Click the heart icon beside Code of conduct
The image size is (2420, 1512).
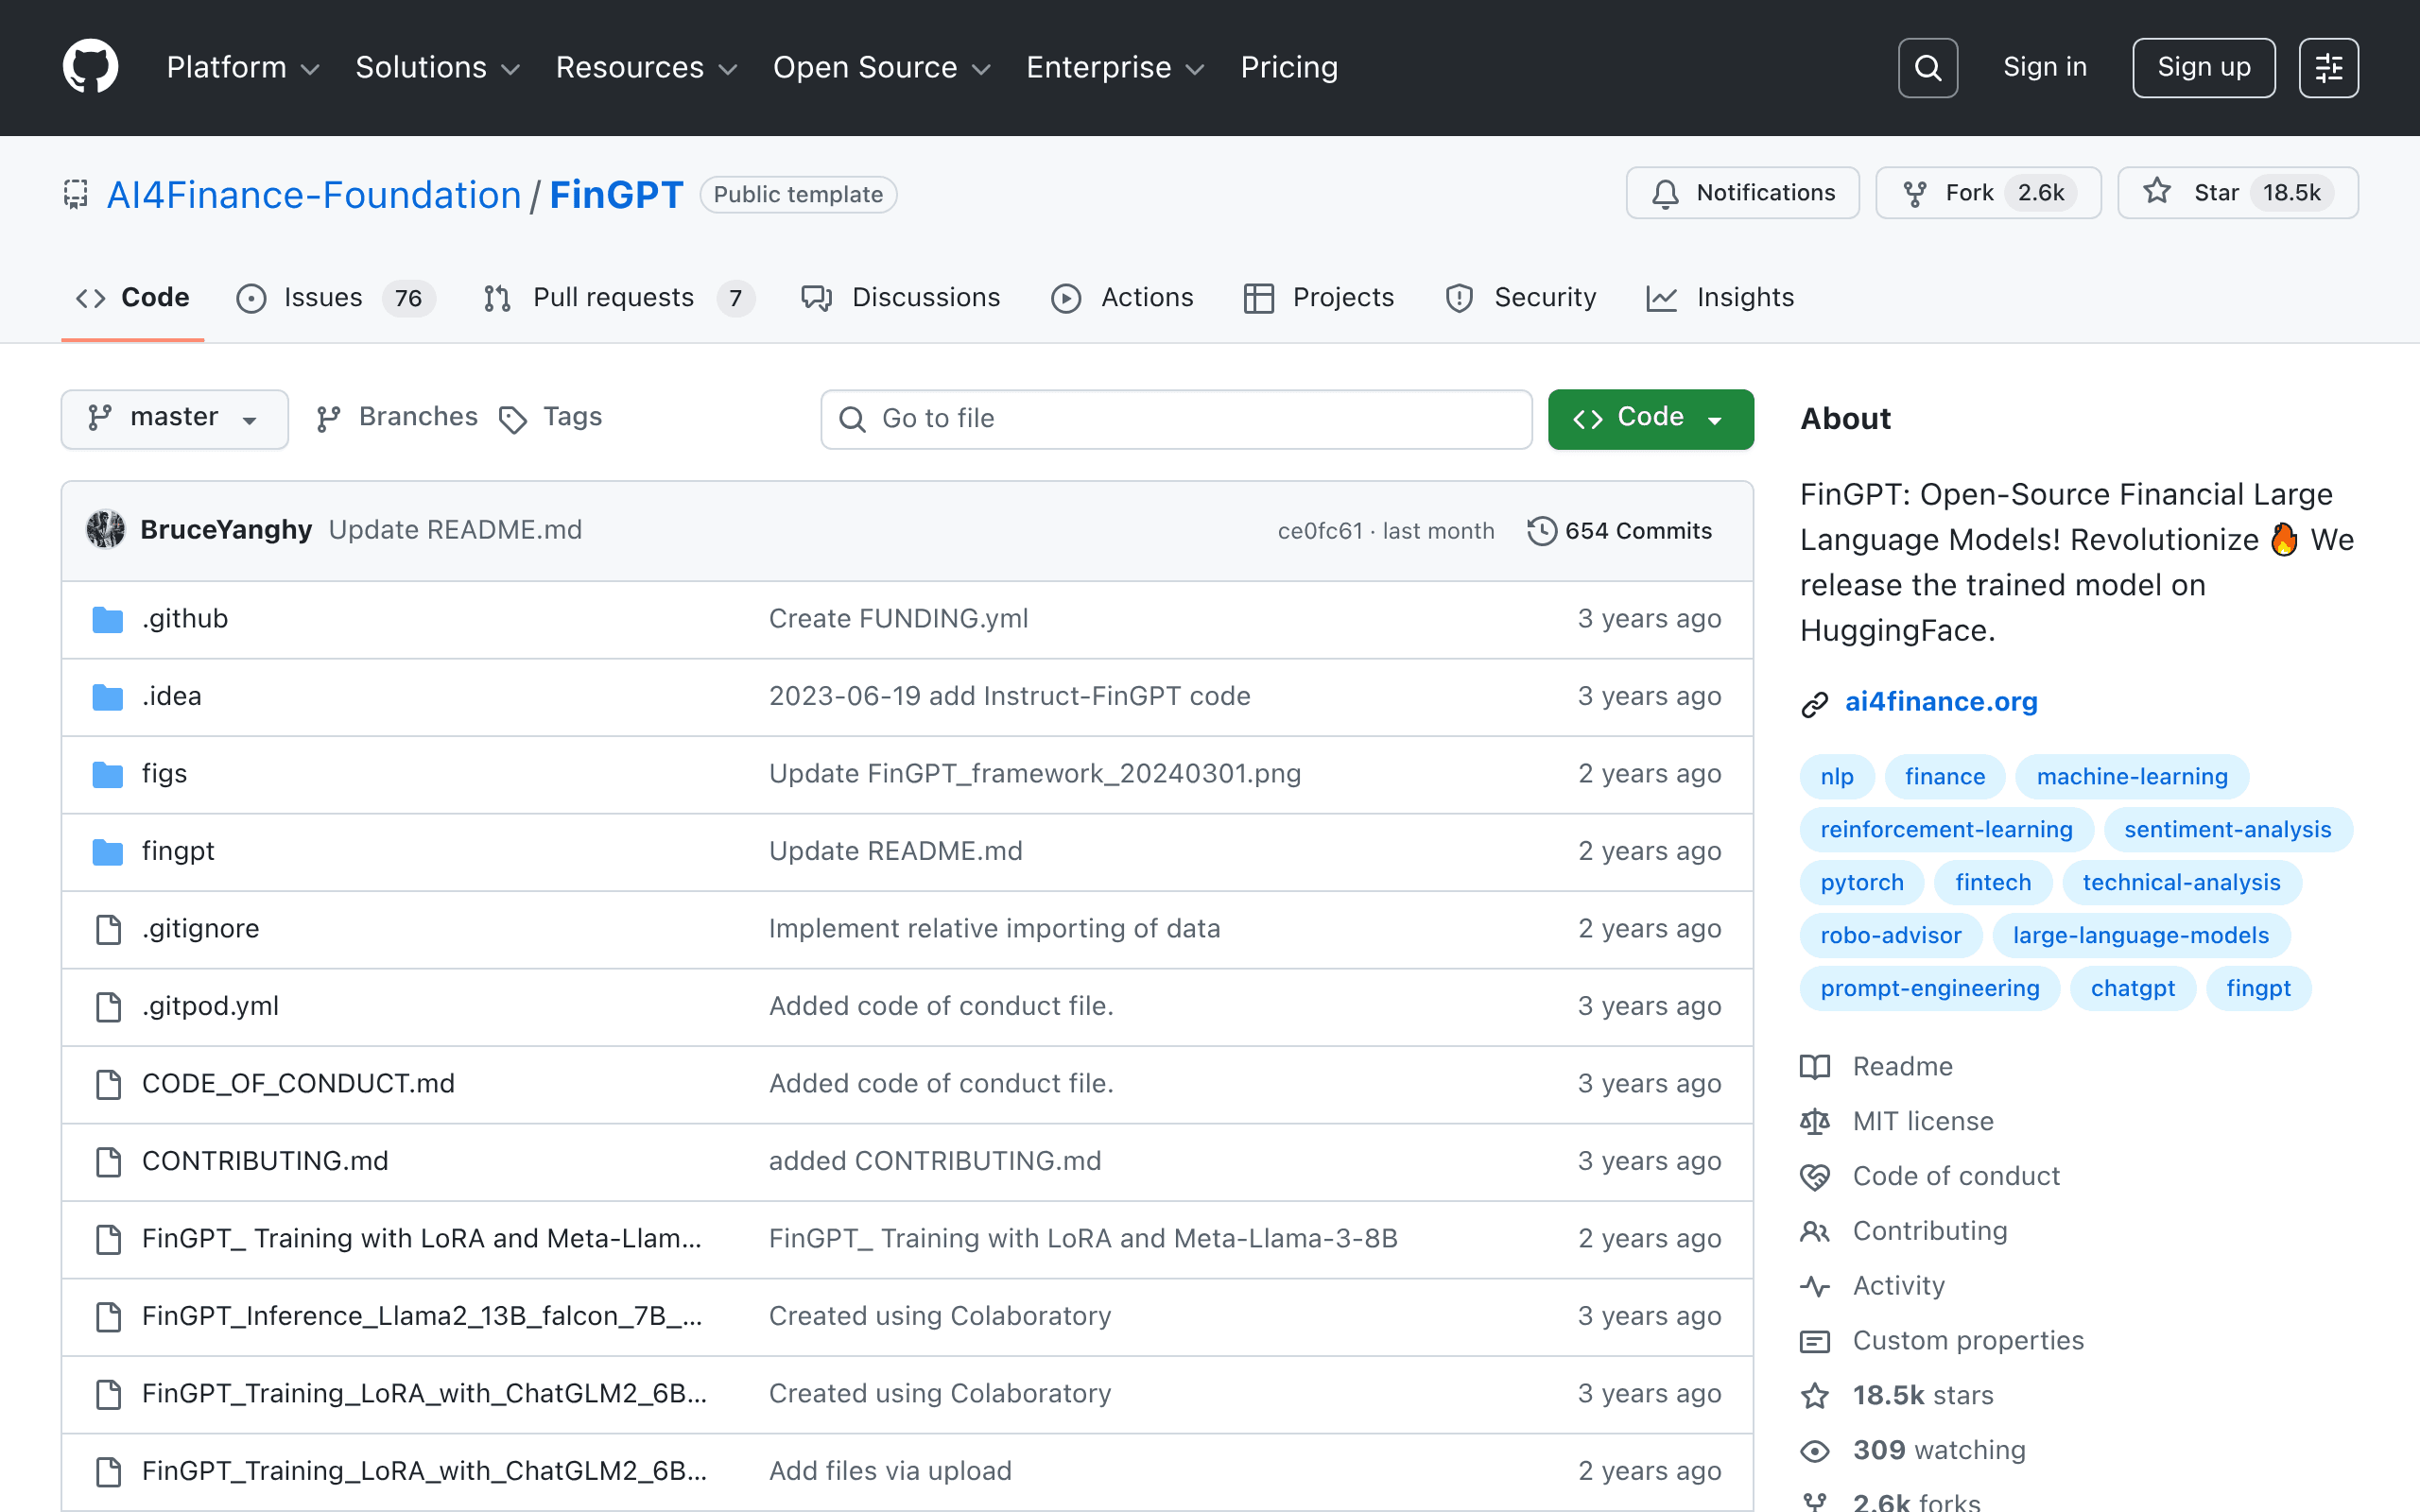pos(1815,1177)
